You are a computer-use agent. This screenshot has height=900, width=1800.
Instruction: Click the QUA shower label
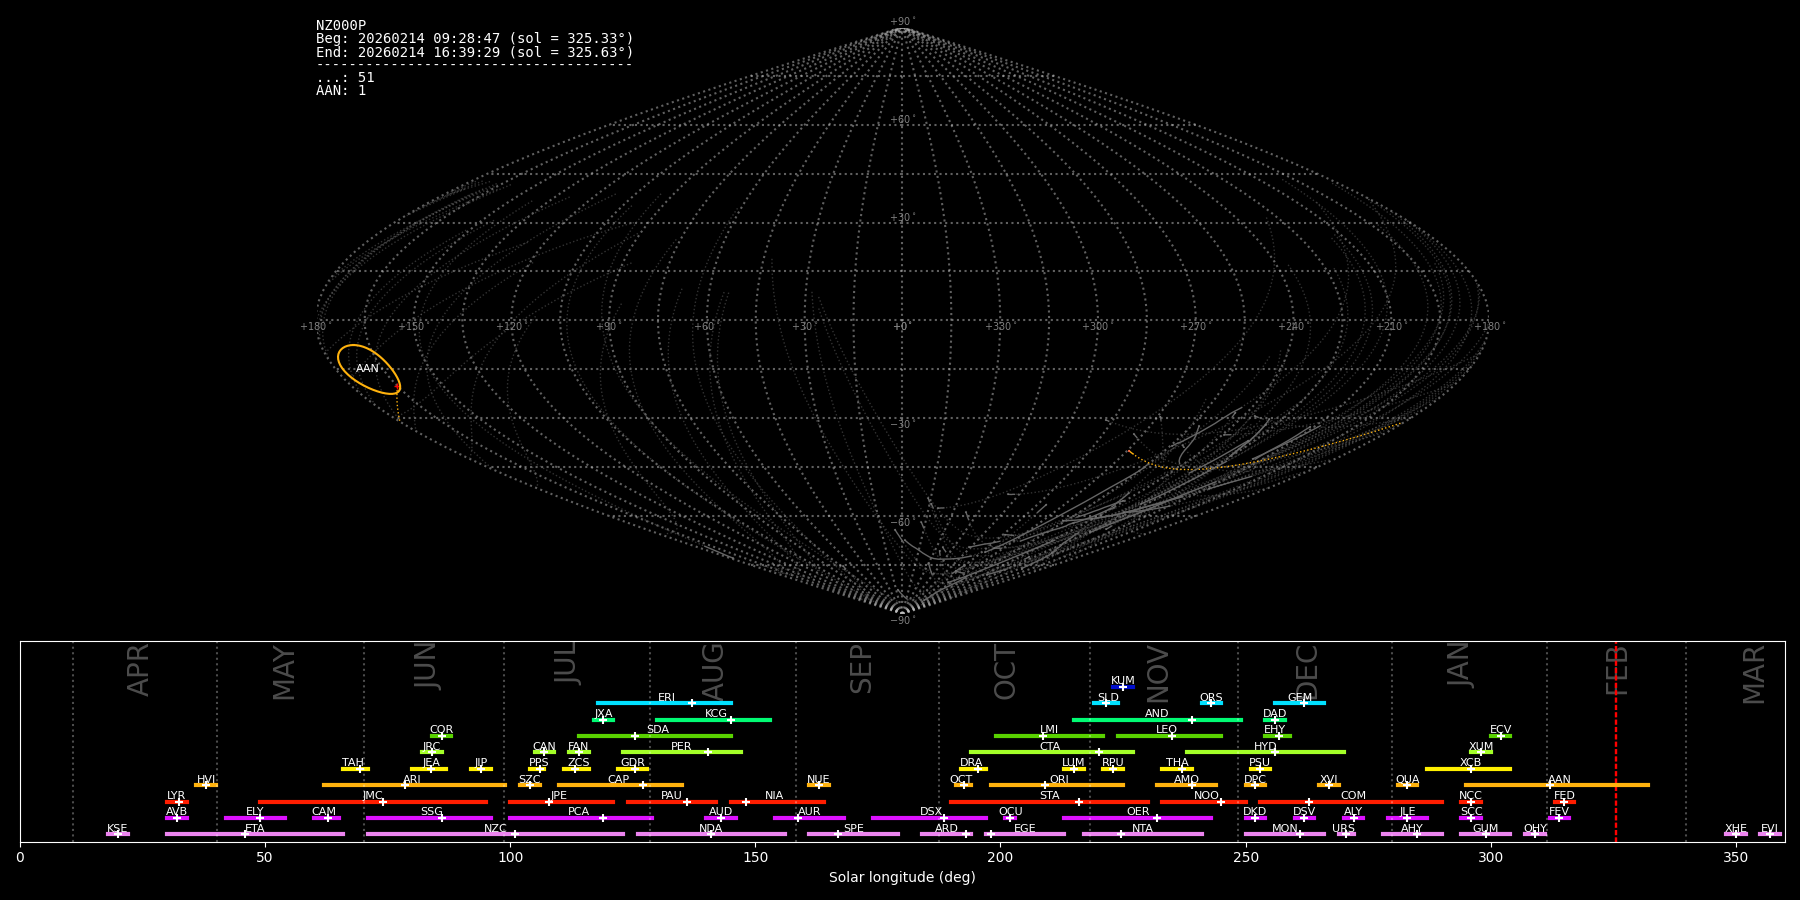(x=1407, y=780)
